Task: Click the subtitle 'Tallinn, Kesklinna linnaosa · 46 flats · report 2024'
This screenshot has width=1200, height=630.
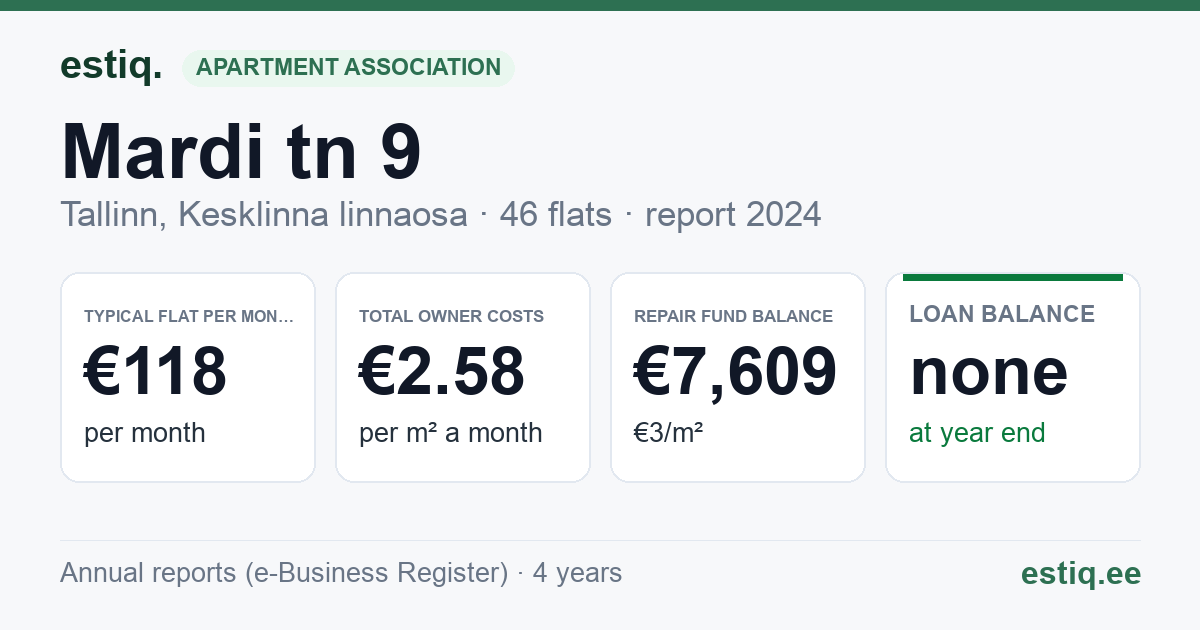Action: point(440,214)
